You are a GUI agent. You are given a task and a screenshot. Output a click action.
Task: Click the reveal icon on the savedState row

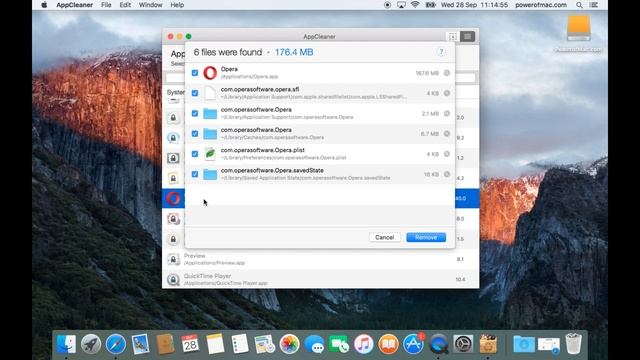pyautogui.click(x=447, y=174)
